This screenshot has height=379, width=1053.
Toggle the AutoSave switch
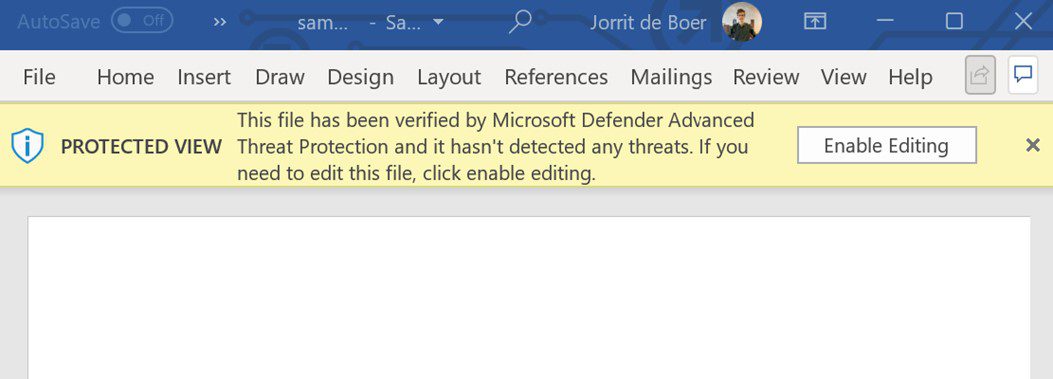pos(142,21)
